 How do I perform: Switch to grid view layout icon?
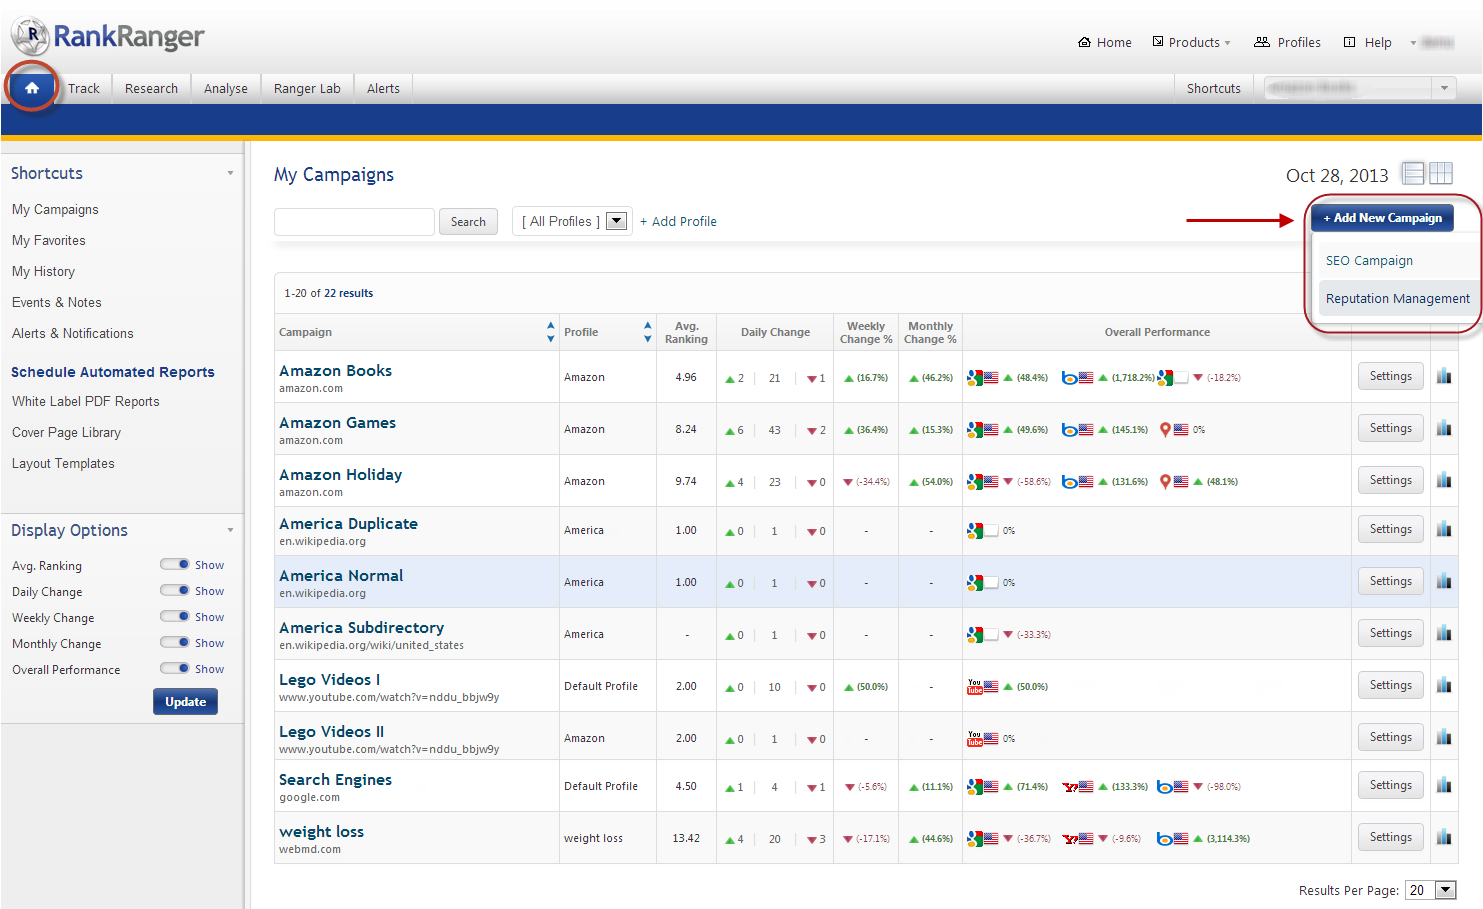tap(1441, 174)
